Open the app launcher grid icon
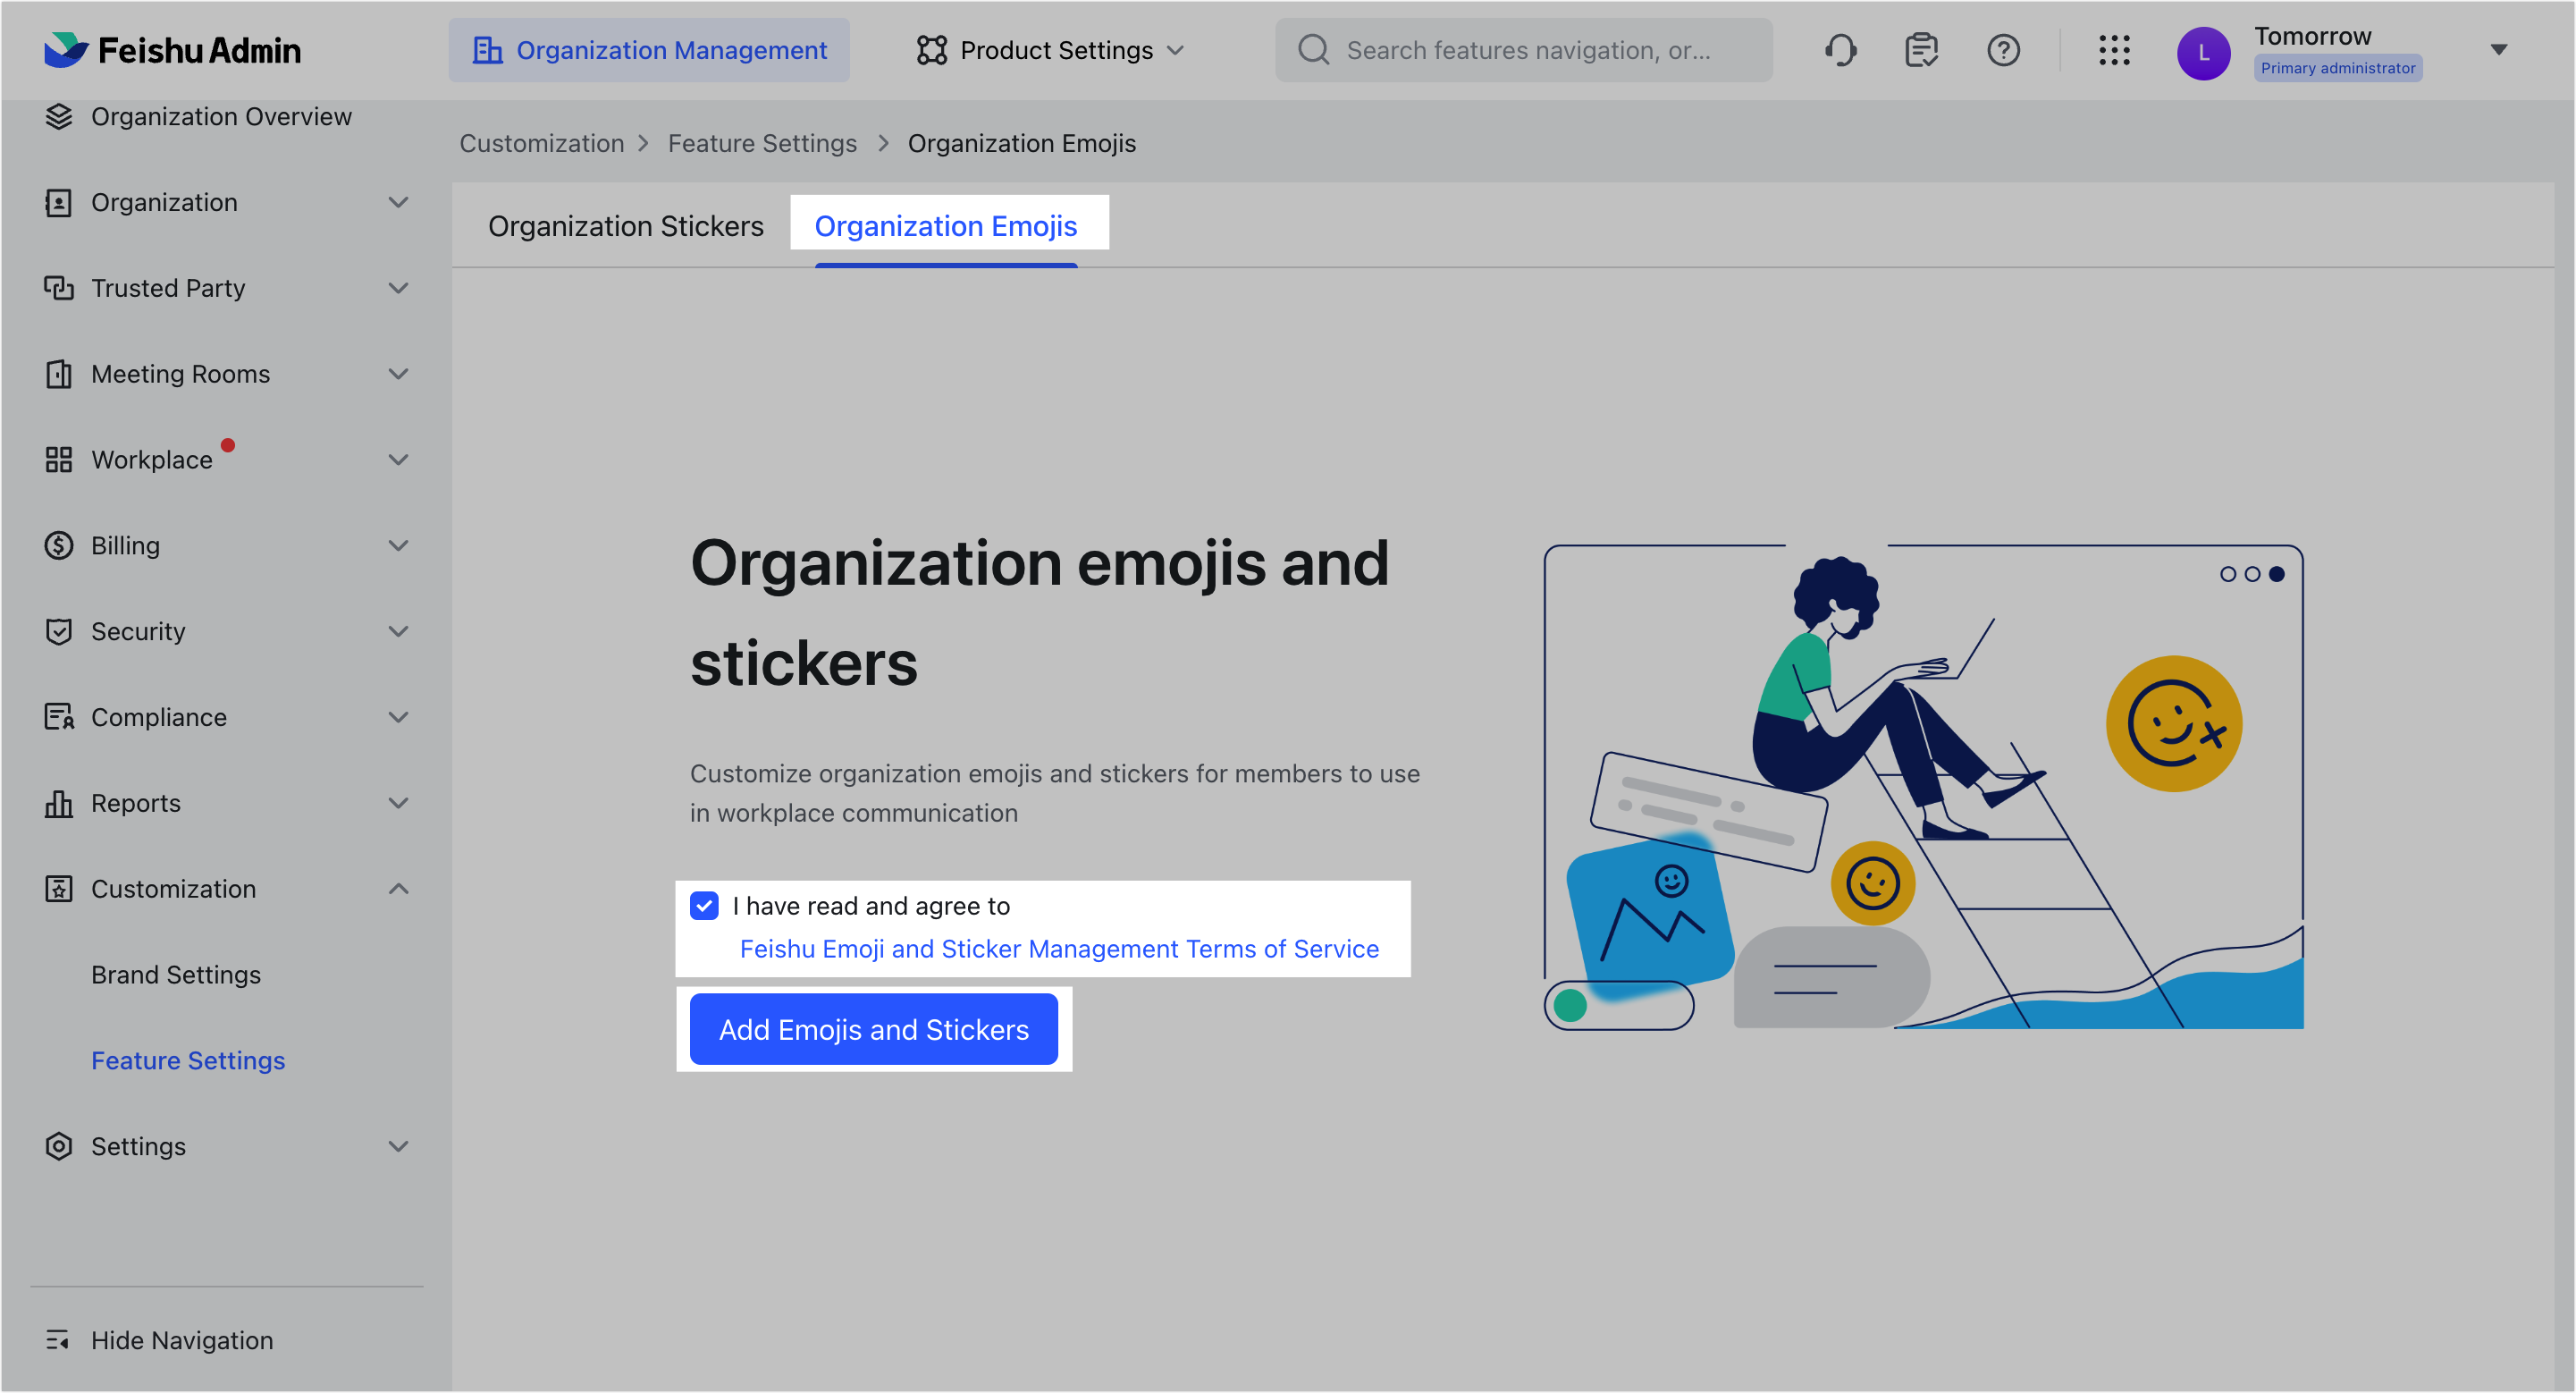 2114,50
